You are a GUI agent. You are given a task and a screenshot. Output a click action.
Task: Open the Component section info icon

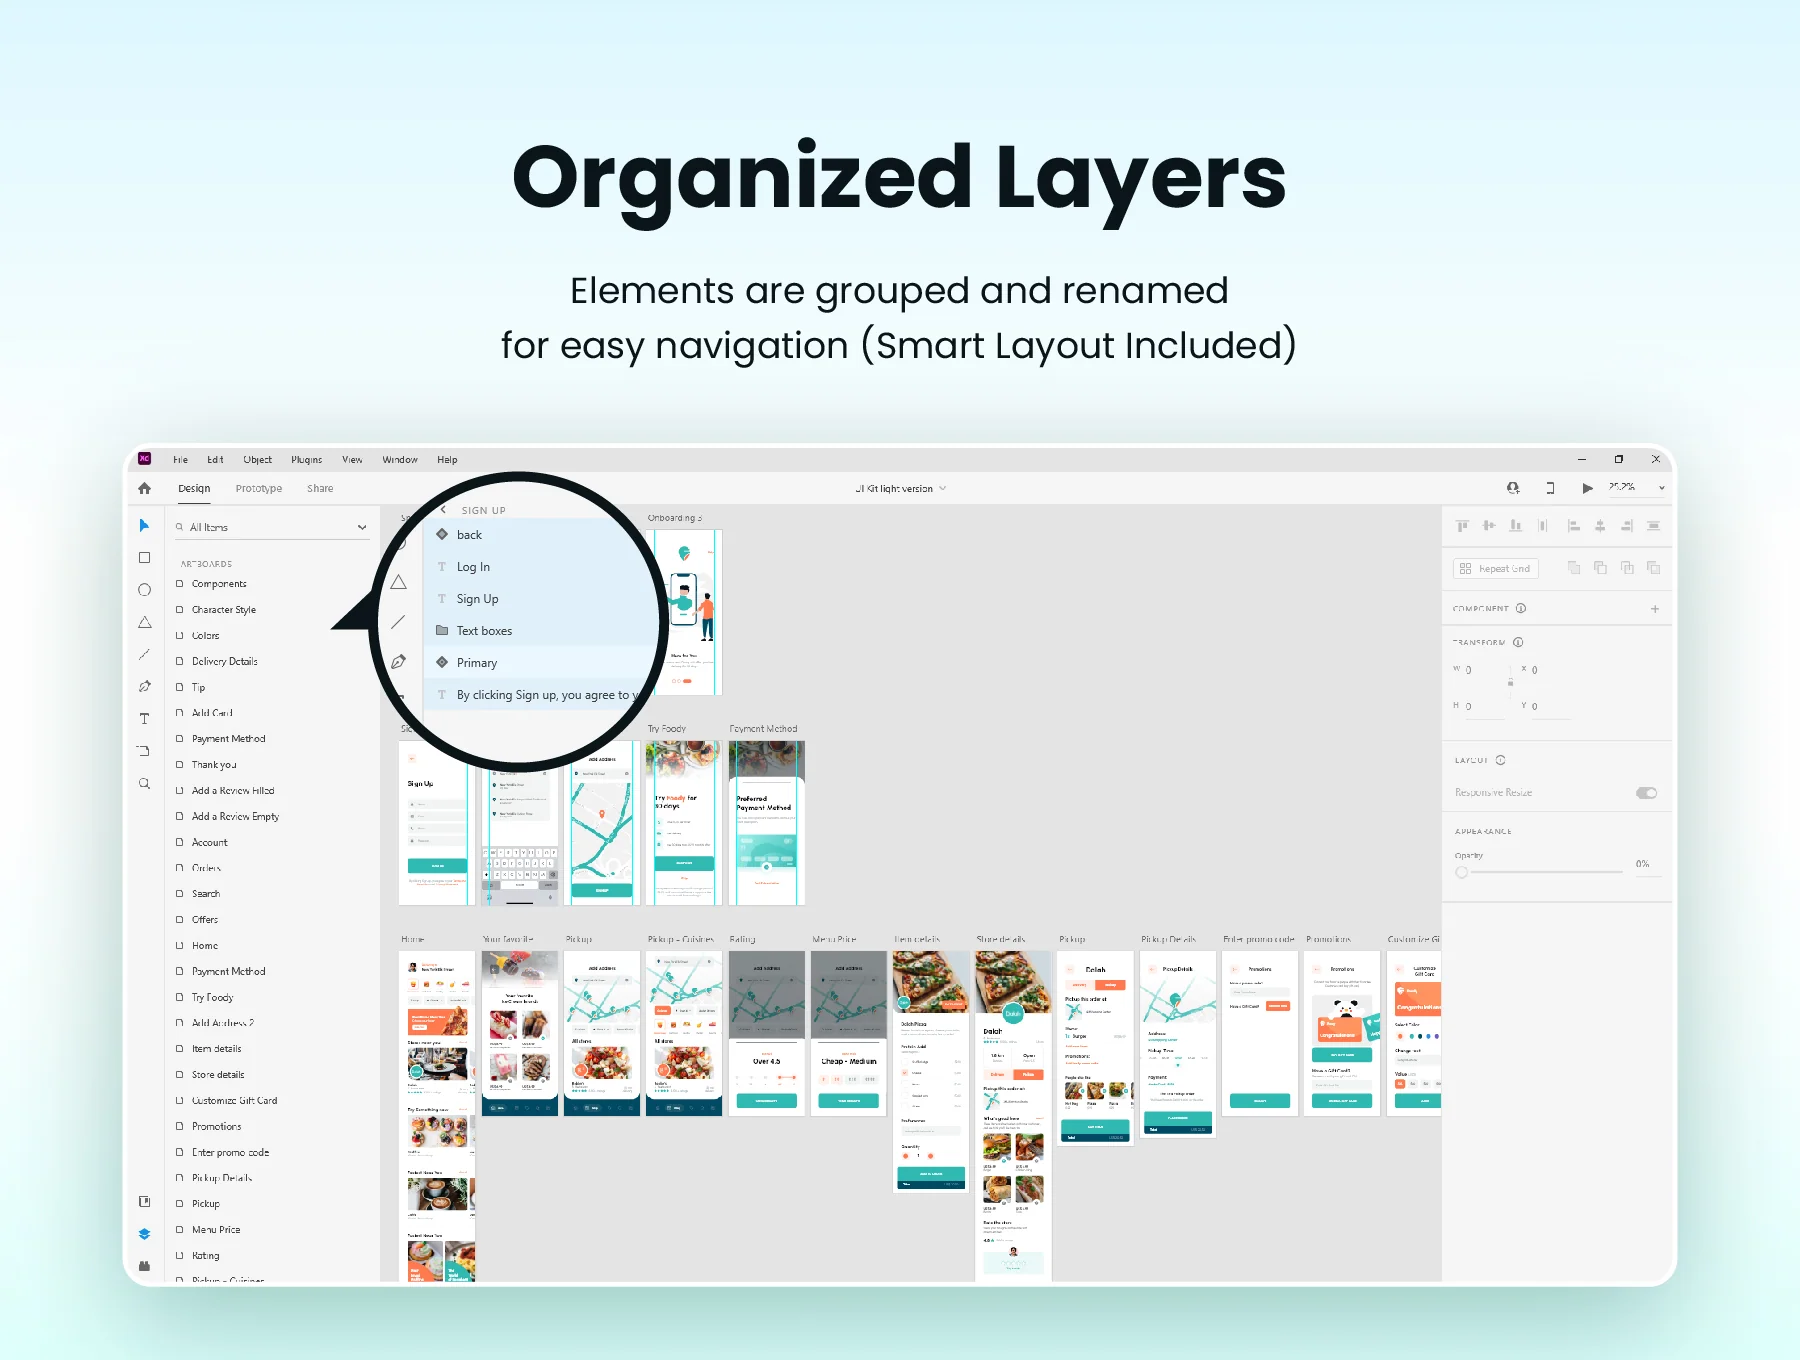point(1521,608)
